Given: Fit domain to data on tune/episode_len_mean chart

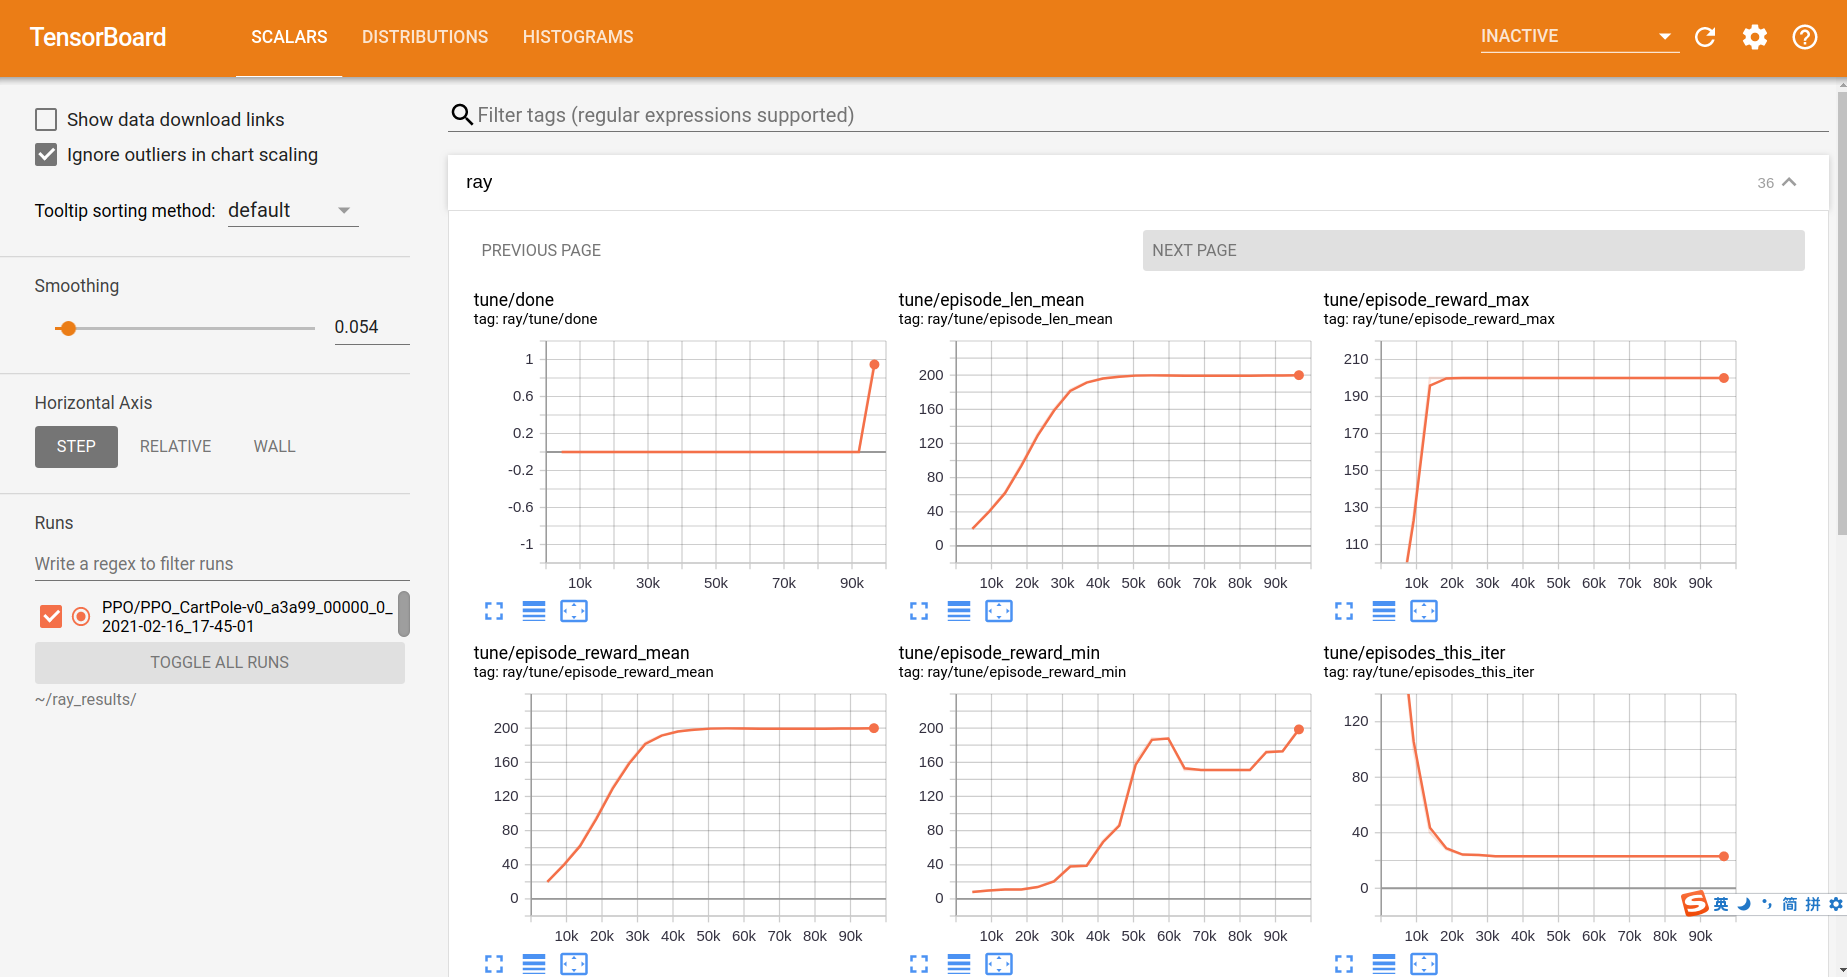Looking at the screenshot, I should coord(999,611).
